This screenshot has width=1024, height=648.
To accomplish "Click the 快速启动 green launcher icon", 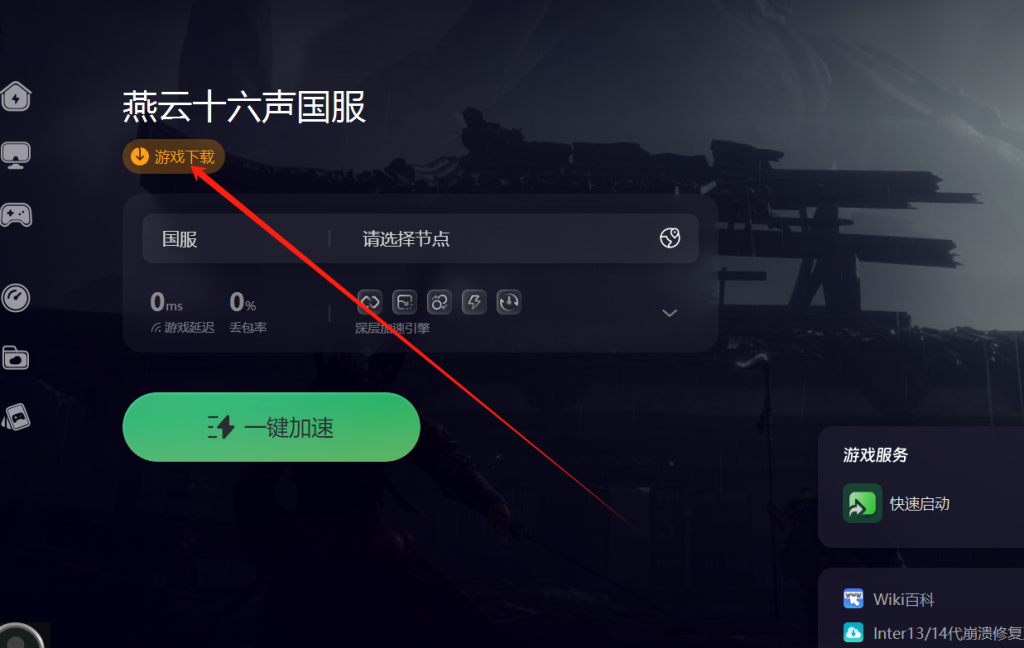I will point(862,503).
